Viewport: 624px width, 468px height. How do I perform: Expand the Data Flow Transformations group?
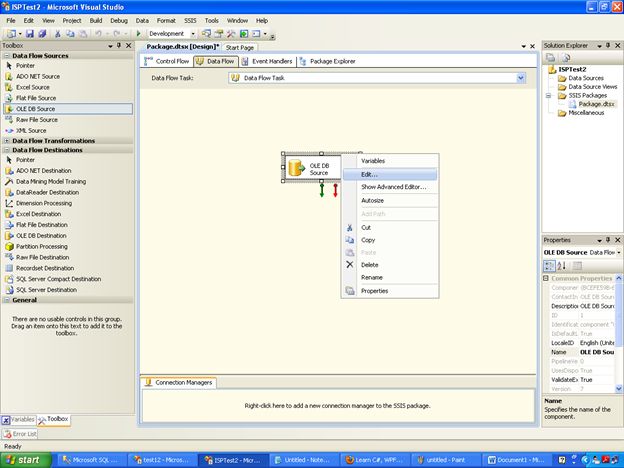7,141
